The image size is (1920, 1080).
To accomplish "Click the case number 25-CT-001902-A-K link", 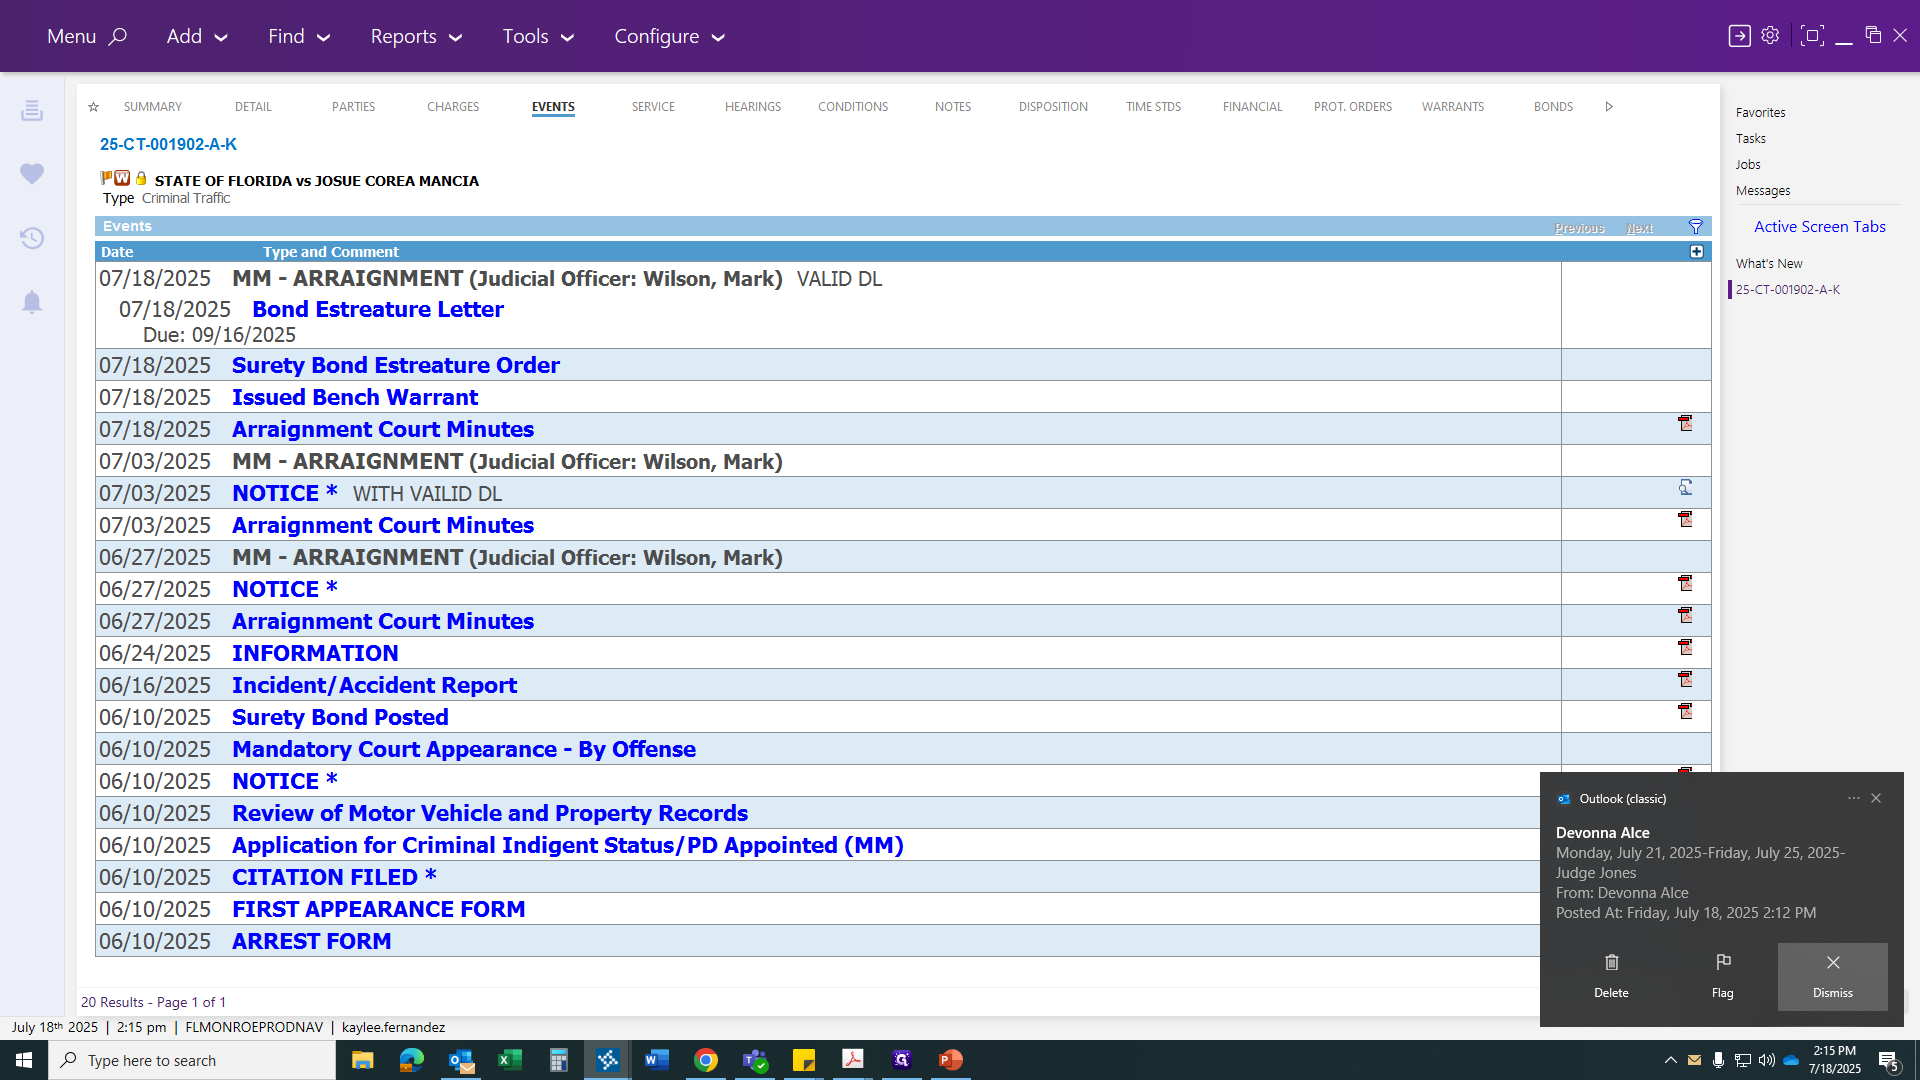I will [x=168, y=144].
